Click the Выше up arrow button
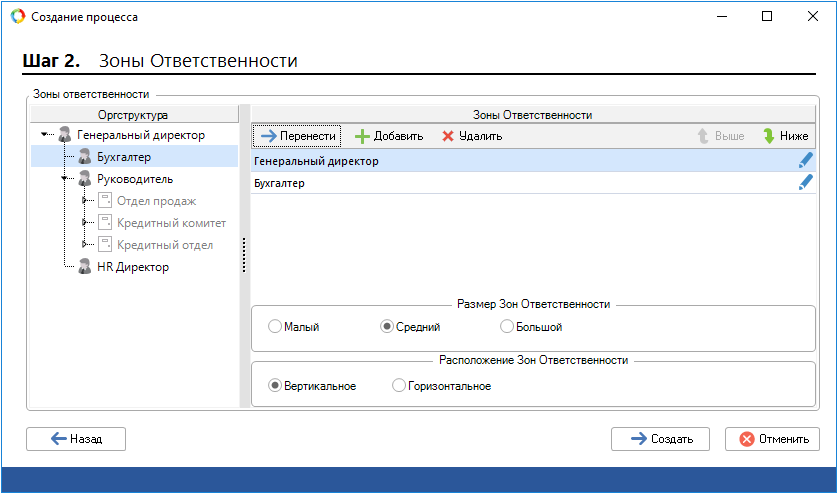 (720, 136)
